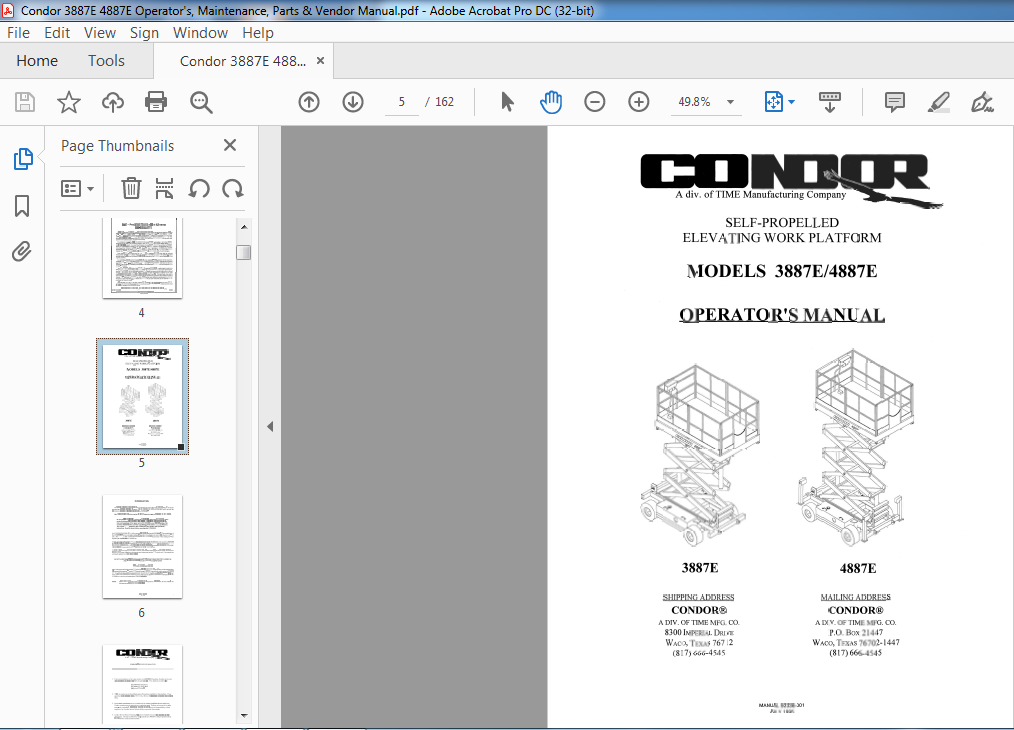Open fit page options arrow
This screenshot has height=730, width=1014.
pyautogui.click(x=792, y=102)
